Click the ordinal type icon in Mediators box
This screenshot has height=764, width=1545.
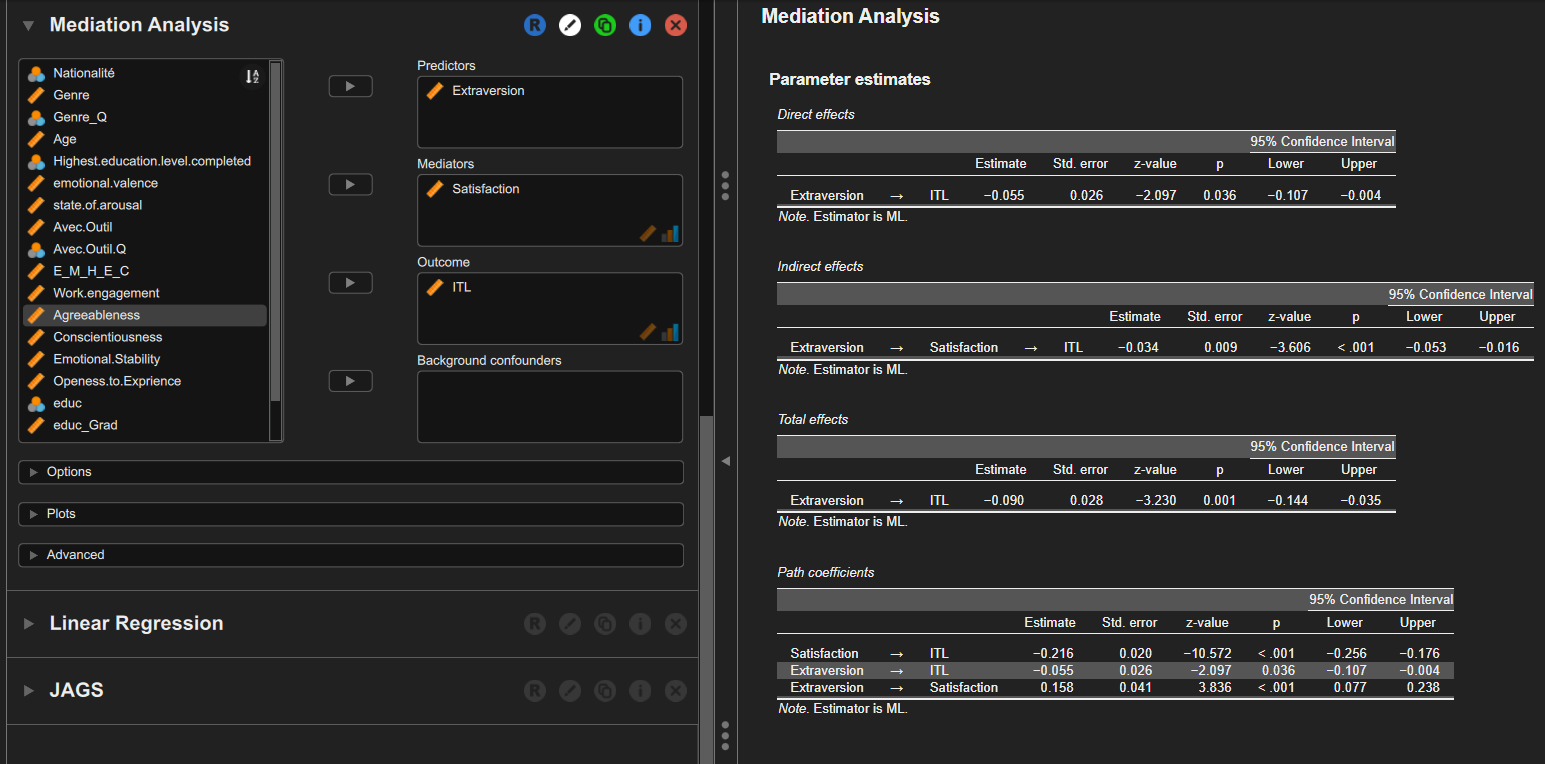tap(670, 233)
